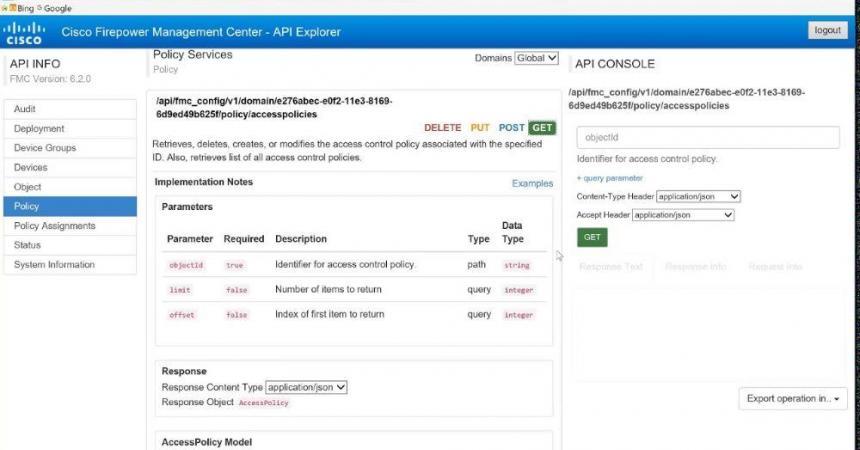Switch to the Request Info tab
The width and height of the screenshot is (860, 450).
coord(775,267)
